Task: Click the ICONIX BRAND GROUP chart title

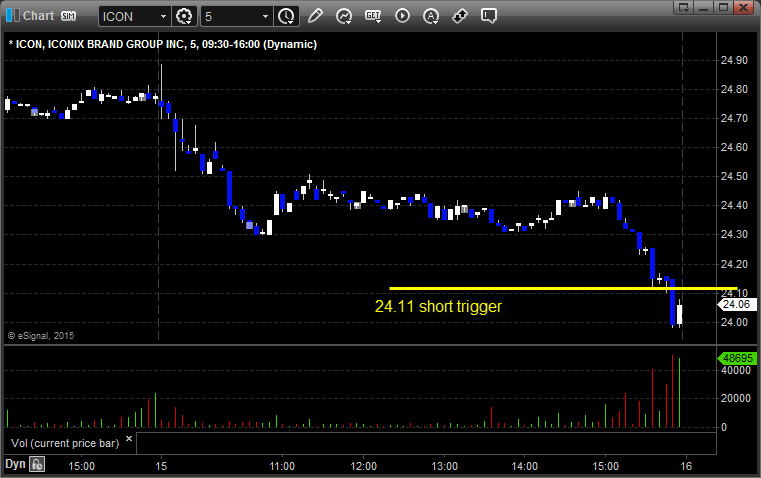Action: (163, 44)
